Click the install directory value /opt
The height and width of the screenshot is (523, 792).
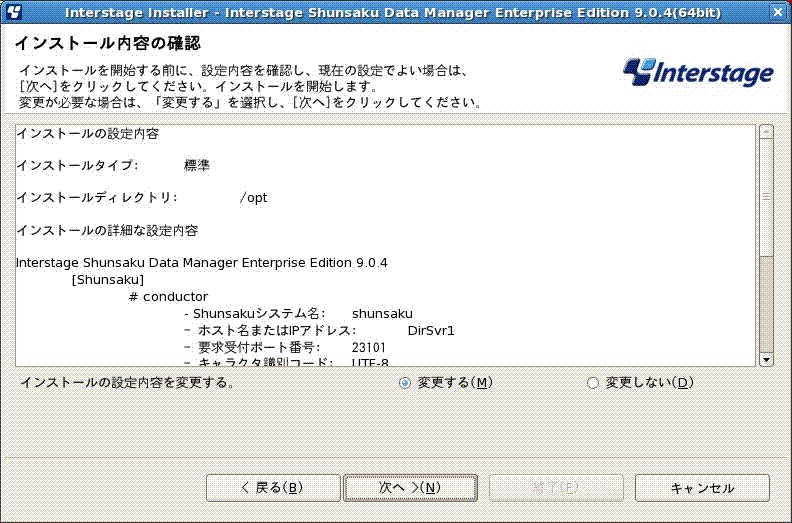254,198
